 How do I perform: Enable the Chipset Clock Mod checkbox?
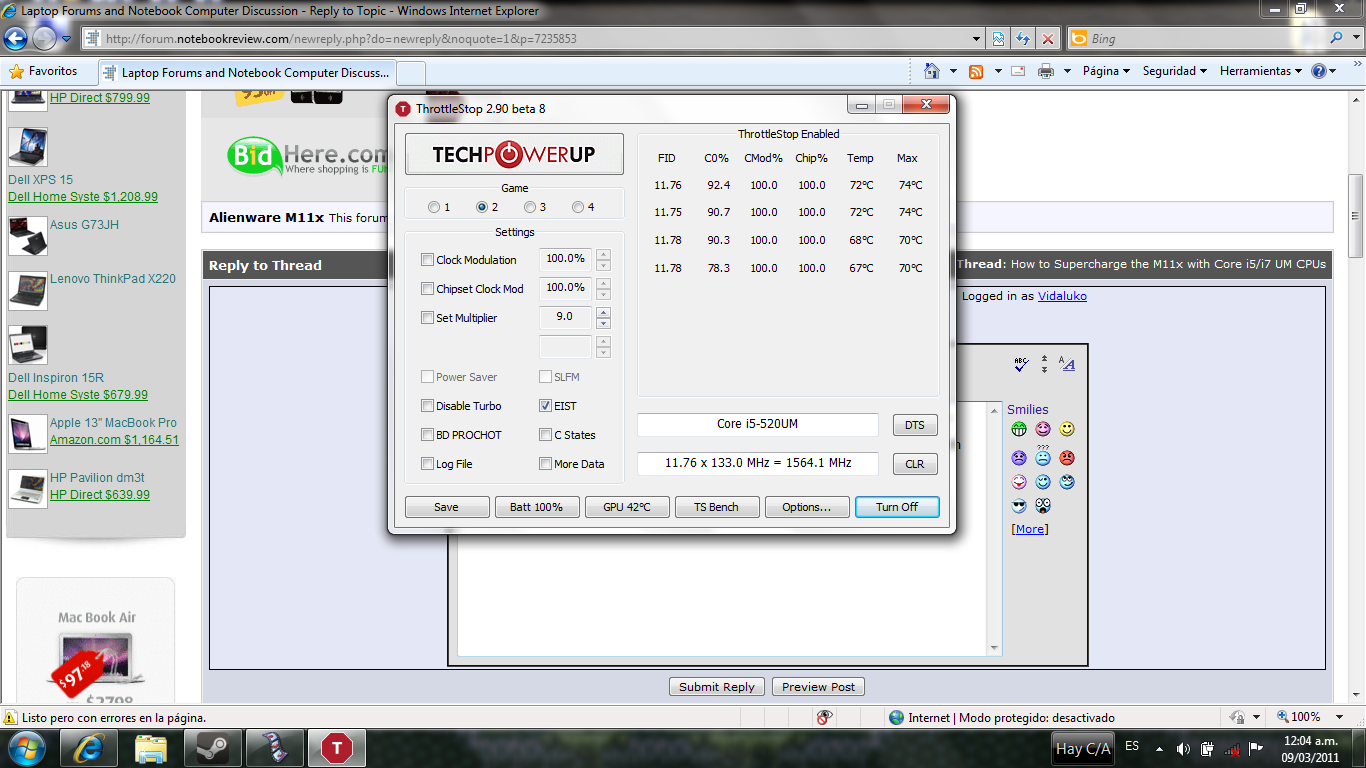click(x=428, y=289)
